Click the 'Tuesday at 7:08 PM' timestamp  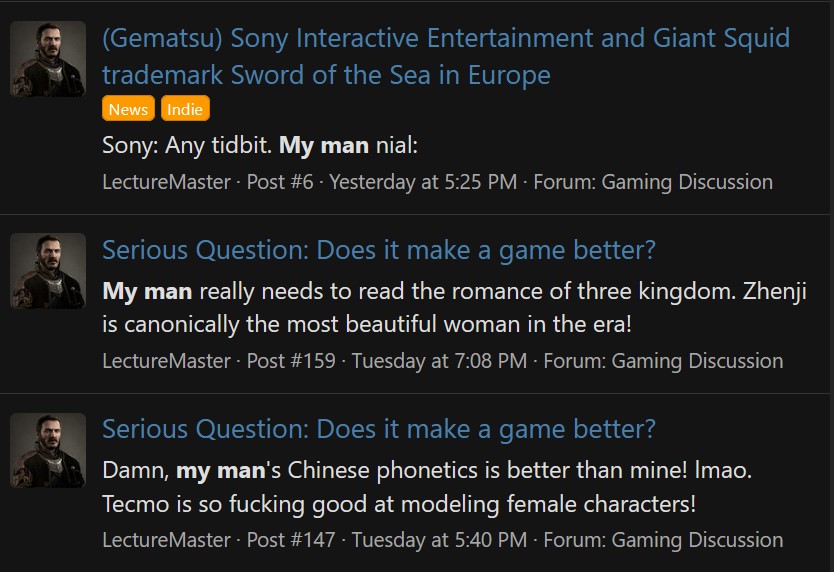click(x=439, y=361)
